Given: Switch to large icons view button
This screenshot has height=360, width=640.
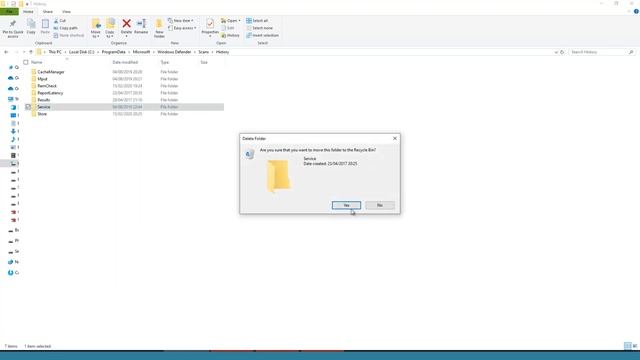Looking at the screenshot, I should (635, 346).
